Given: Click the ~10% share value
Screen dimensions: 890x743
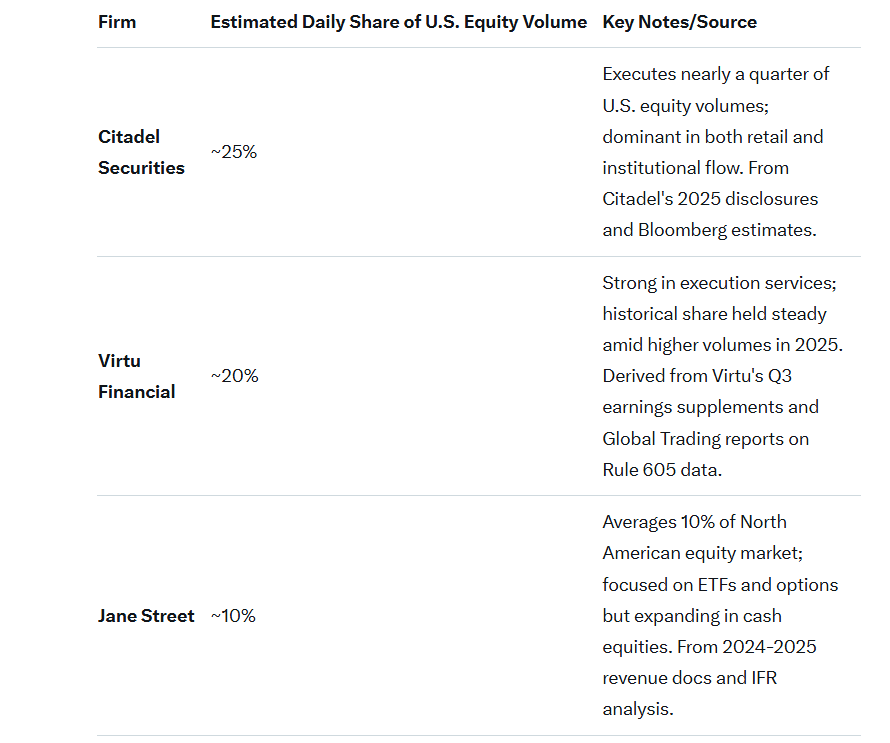Looking at the screenshot, I should [x=233, y=616].
